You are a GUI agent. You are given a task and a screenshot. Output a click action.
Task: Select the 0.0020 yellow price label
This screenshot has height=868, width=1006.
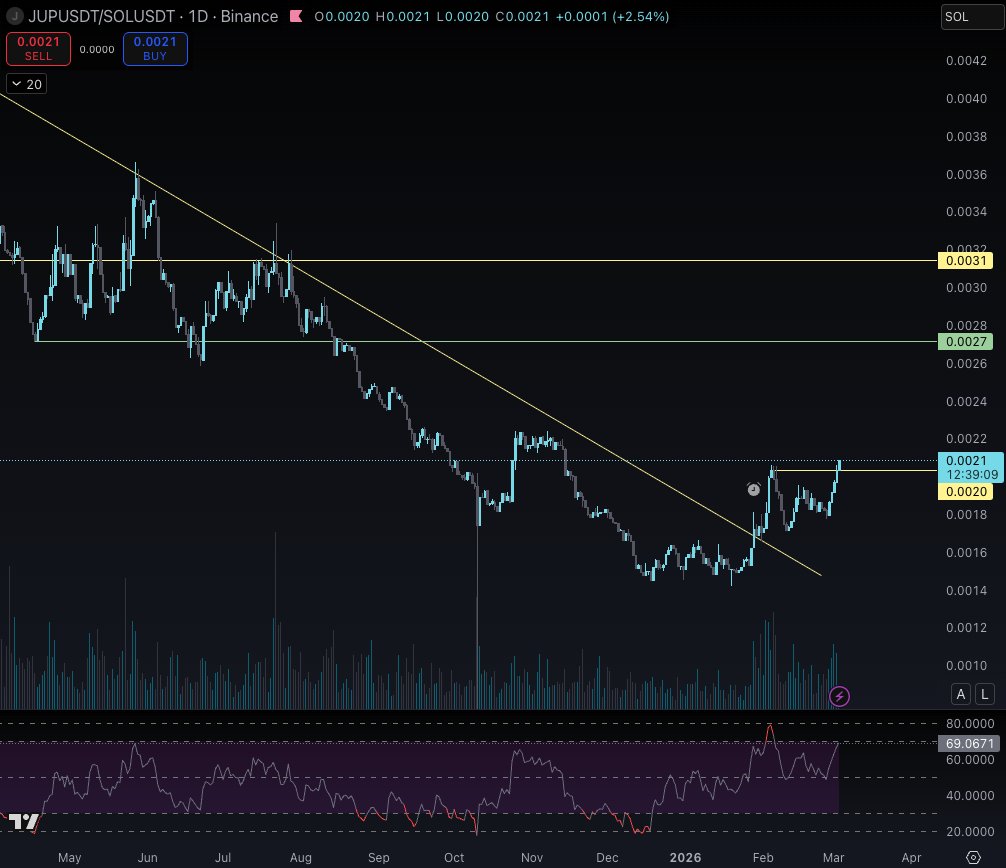966,491
